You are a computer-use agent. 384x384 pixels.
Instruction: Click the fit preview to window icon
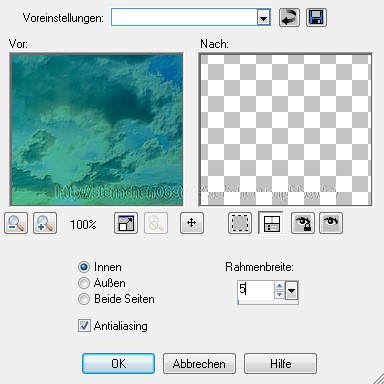pos(126,223)
